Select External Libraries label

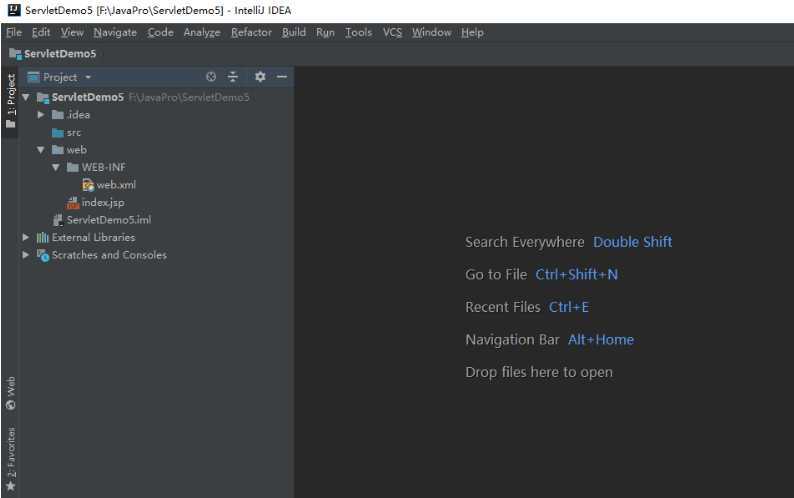[93, 238]
